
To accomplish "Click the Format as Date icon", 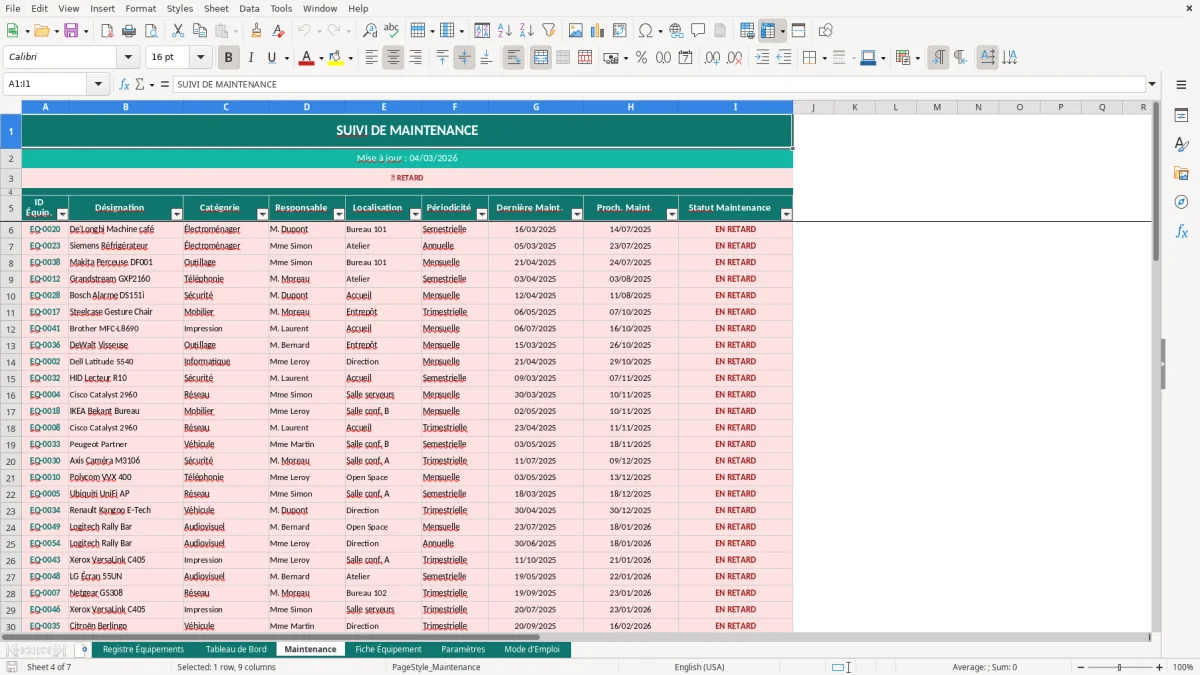I will pyautogui.click(x=685, y=58).
